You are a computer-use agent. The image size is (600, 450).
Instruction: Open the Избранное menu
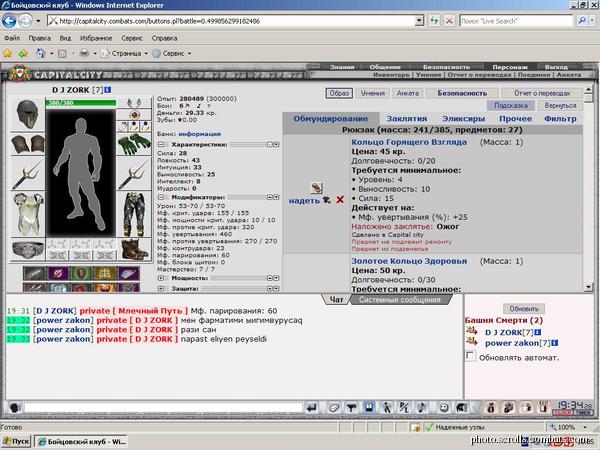coord(96,38)
